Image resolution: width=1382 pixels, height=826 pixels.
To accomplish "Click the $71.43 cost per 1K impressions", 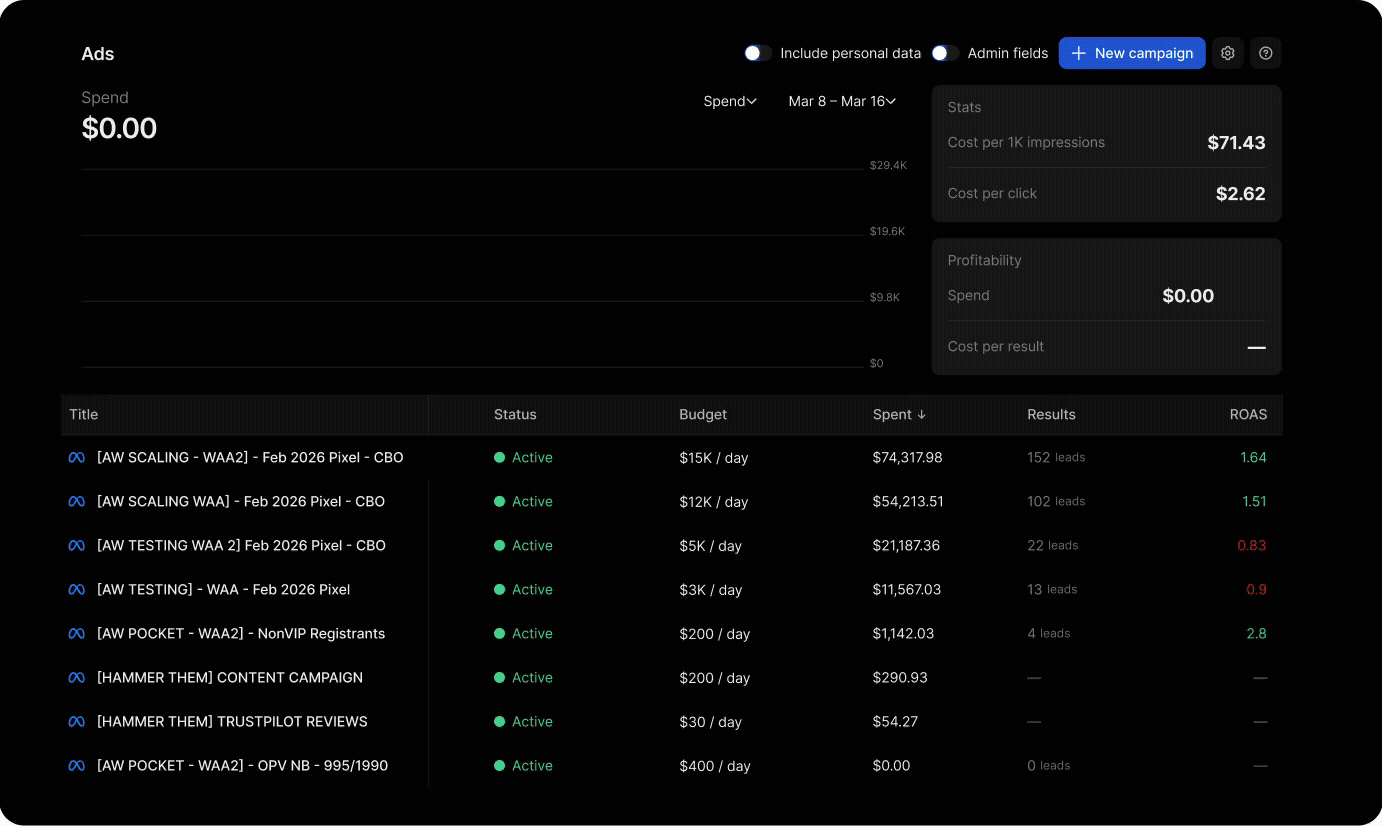I will [x=1236, y=143].
